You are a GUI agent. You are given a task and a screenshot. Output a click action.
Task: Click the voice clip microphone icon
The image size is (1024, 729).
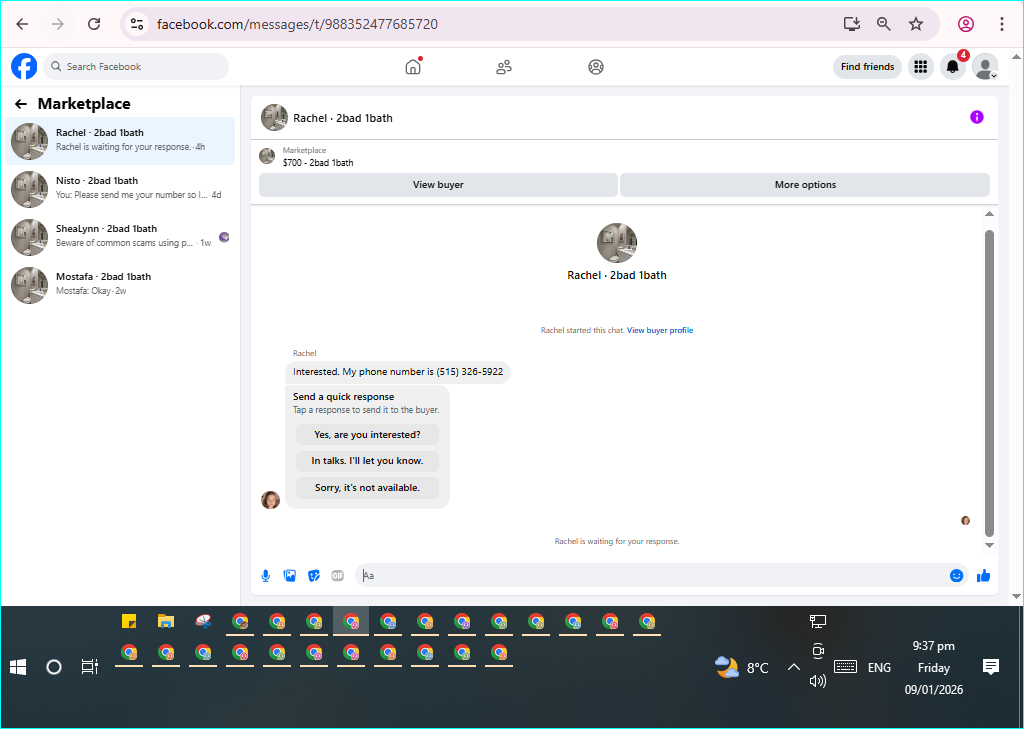[266, 575]
